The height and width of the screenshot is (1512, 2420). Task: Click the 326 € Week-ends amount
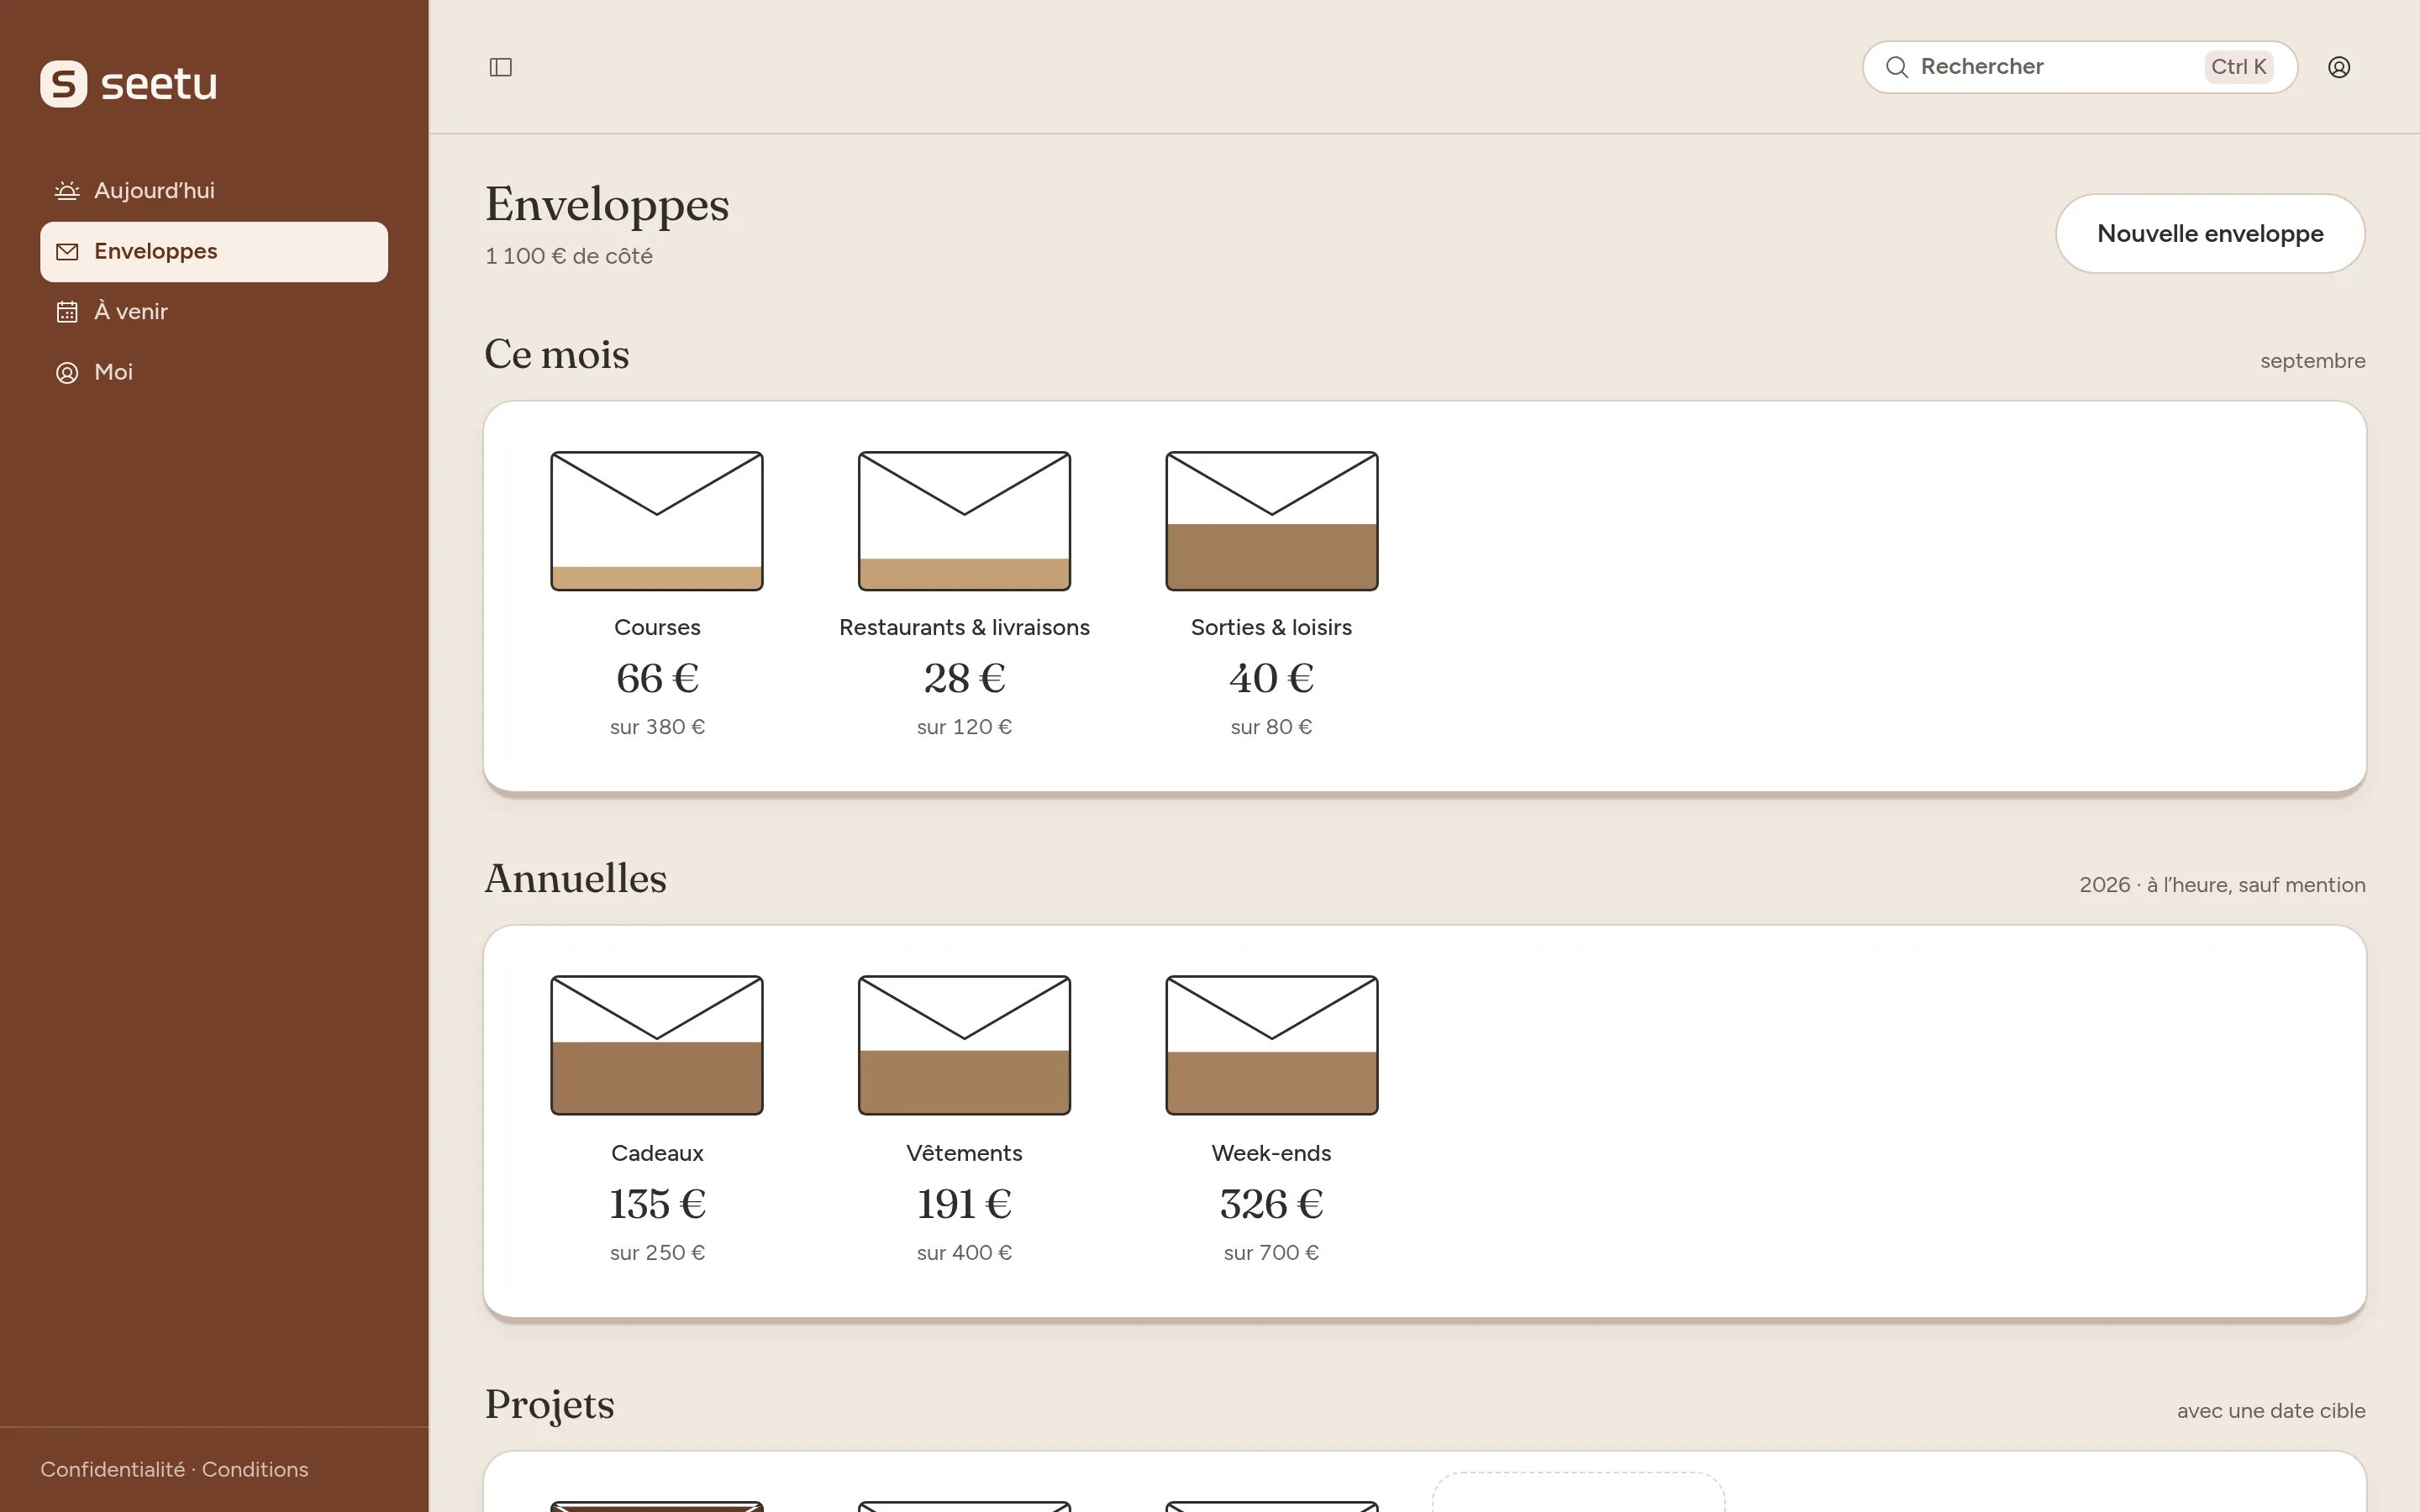(1272, 1204)
